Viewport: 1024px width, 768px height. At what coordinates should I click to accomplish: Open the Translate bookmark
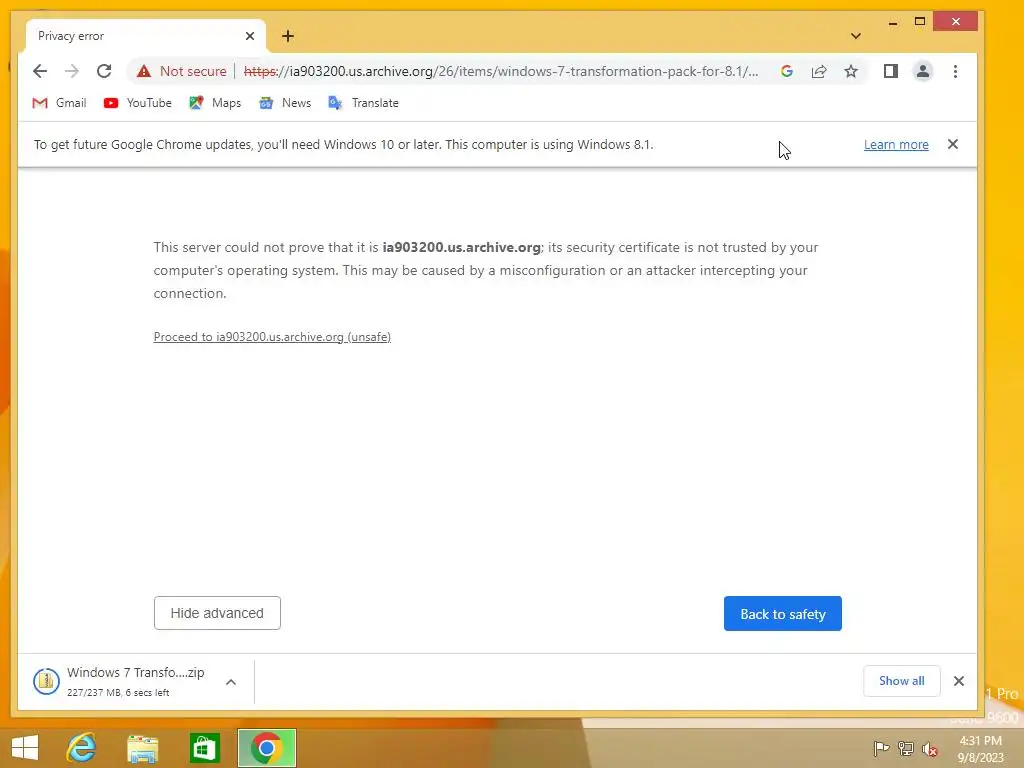click(364, 103)
